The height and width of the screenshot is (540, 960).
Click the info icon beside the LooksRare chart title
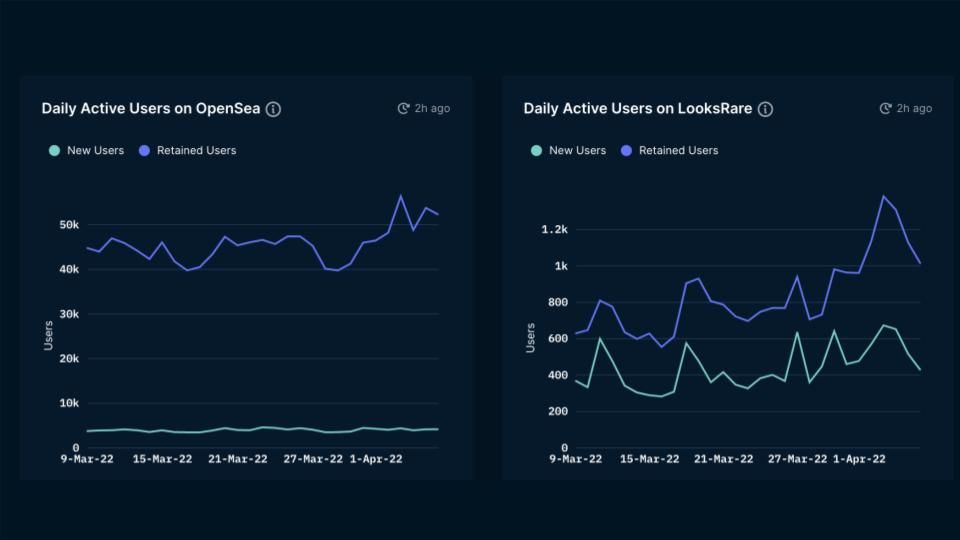click(765, 109)
